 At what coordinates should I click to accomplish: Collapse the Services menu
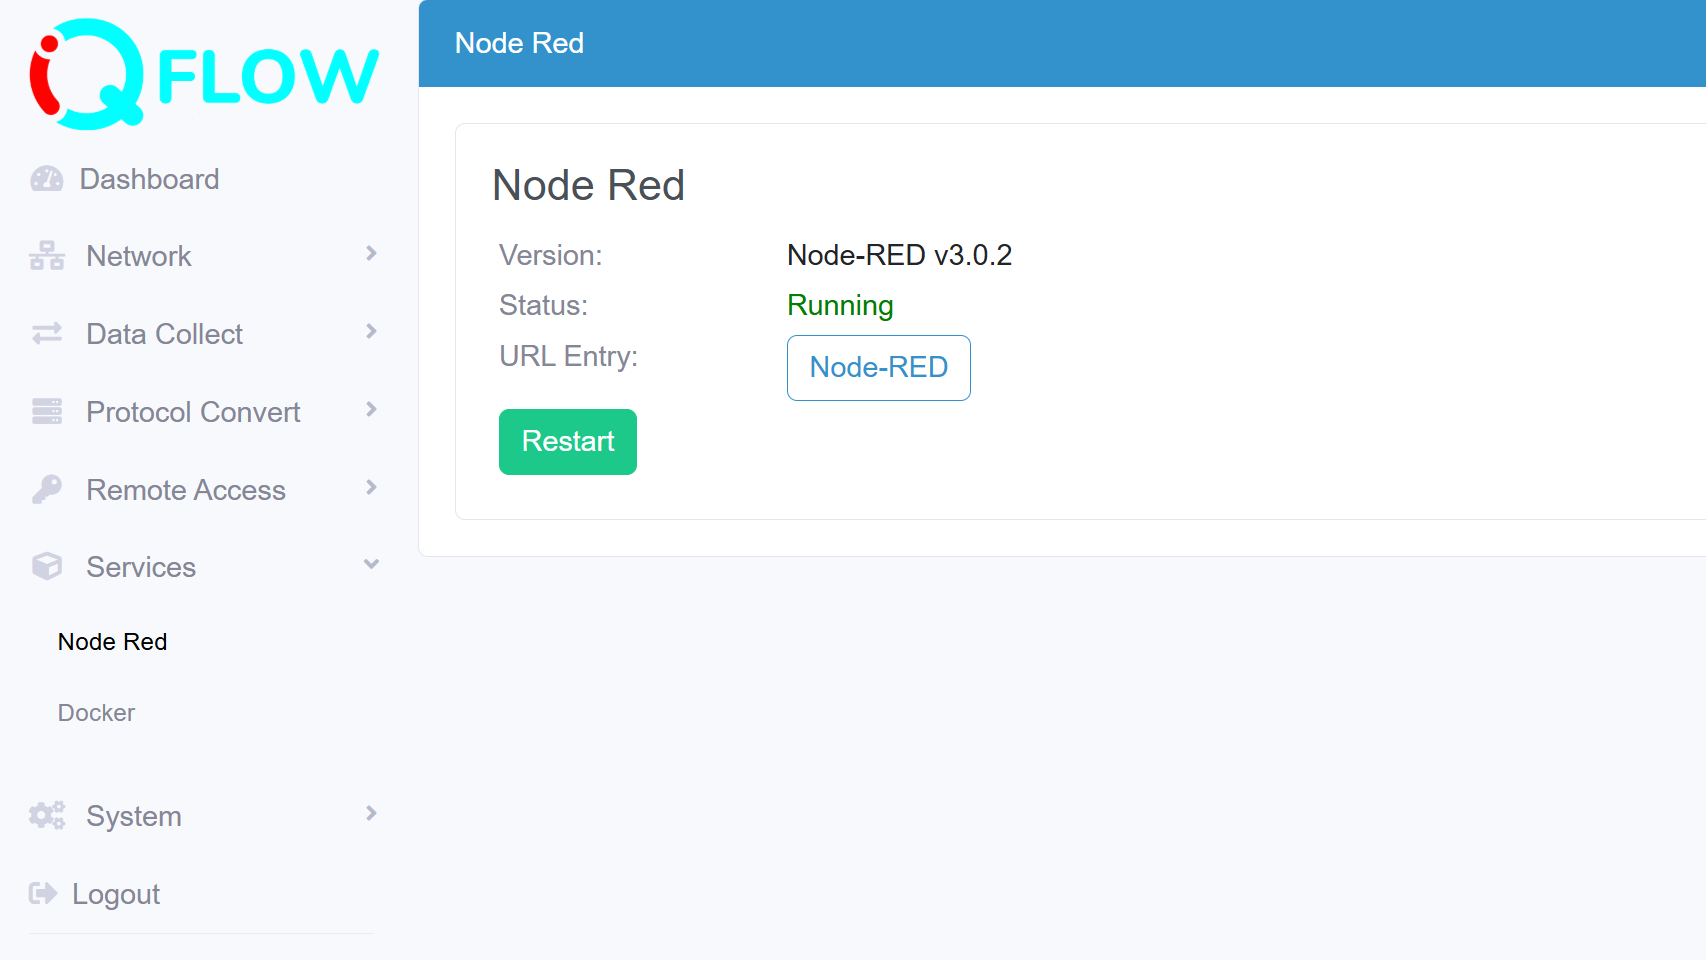coord(371,564)
